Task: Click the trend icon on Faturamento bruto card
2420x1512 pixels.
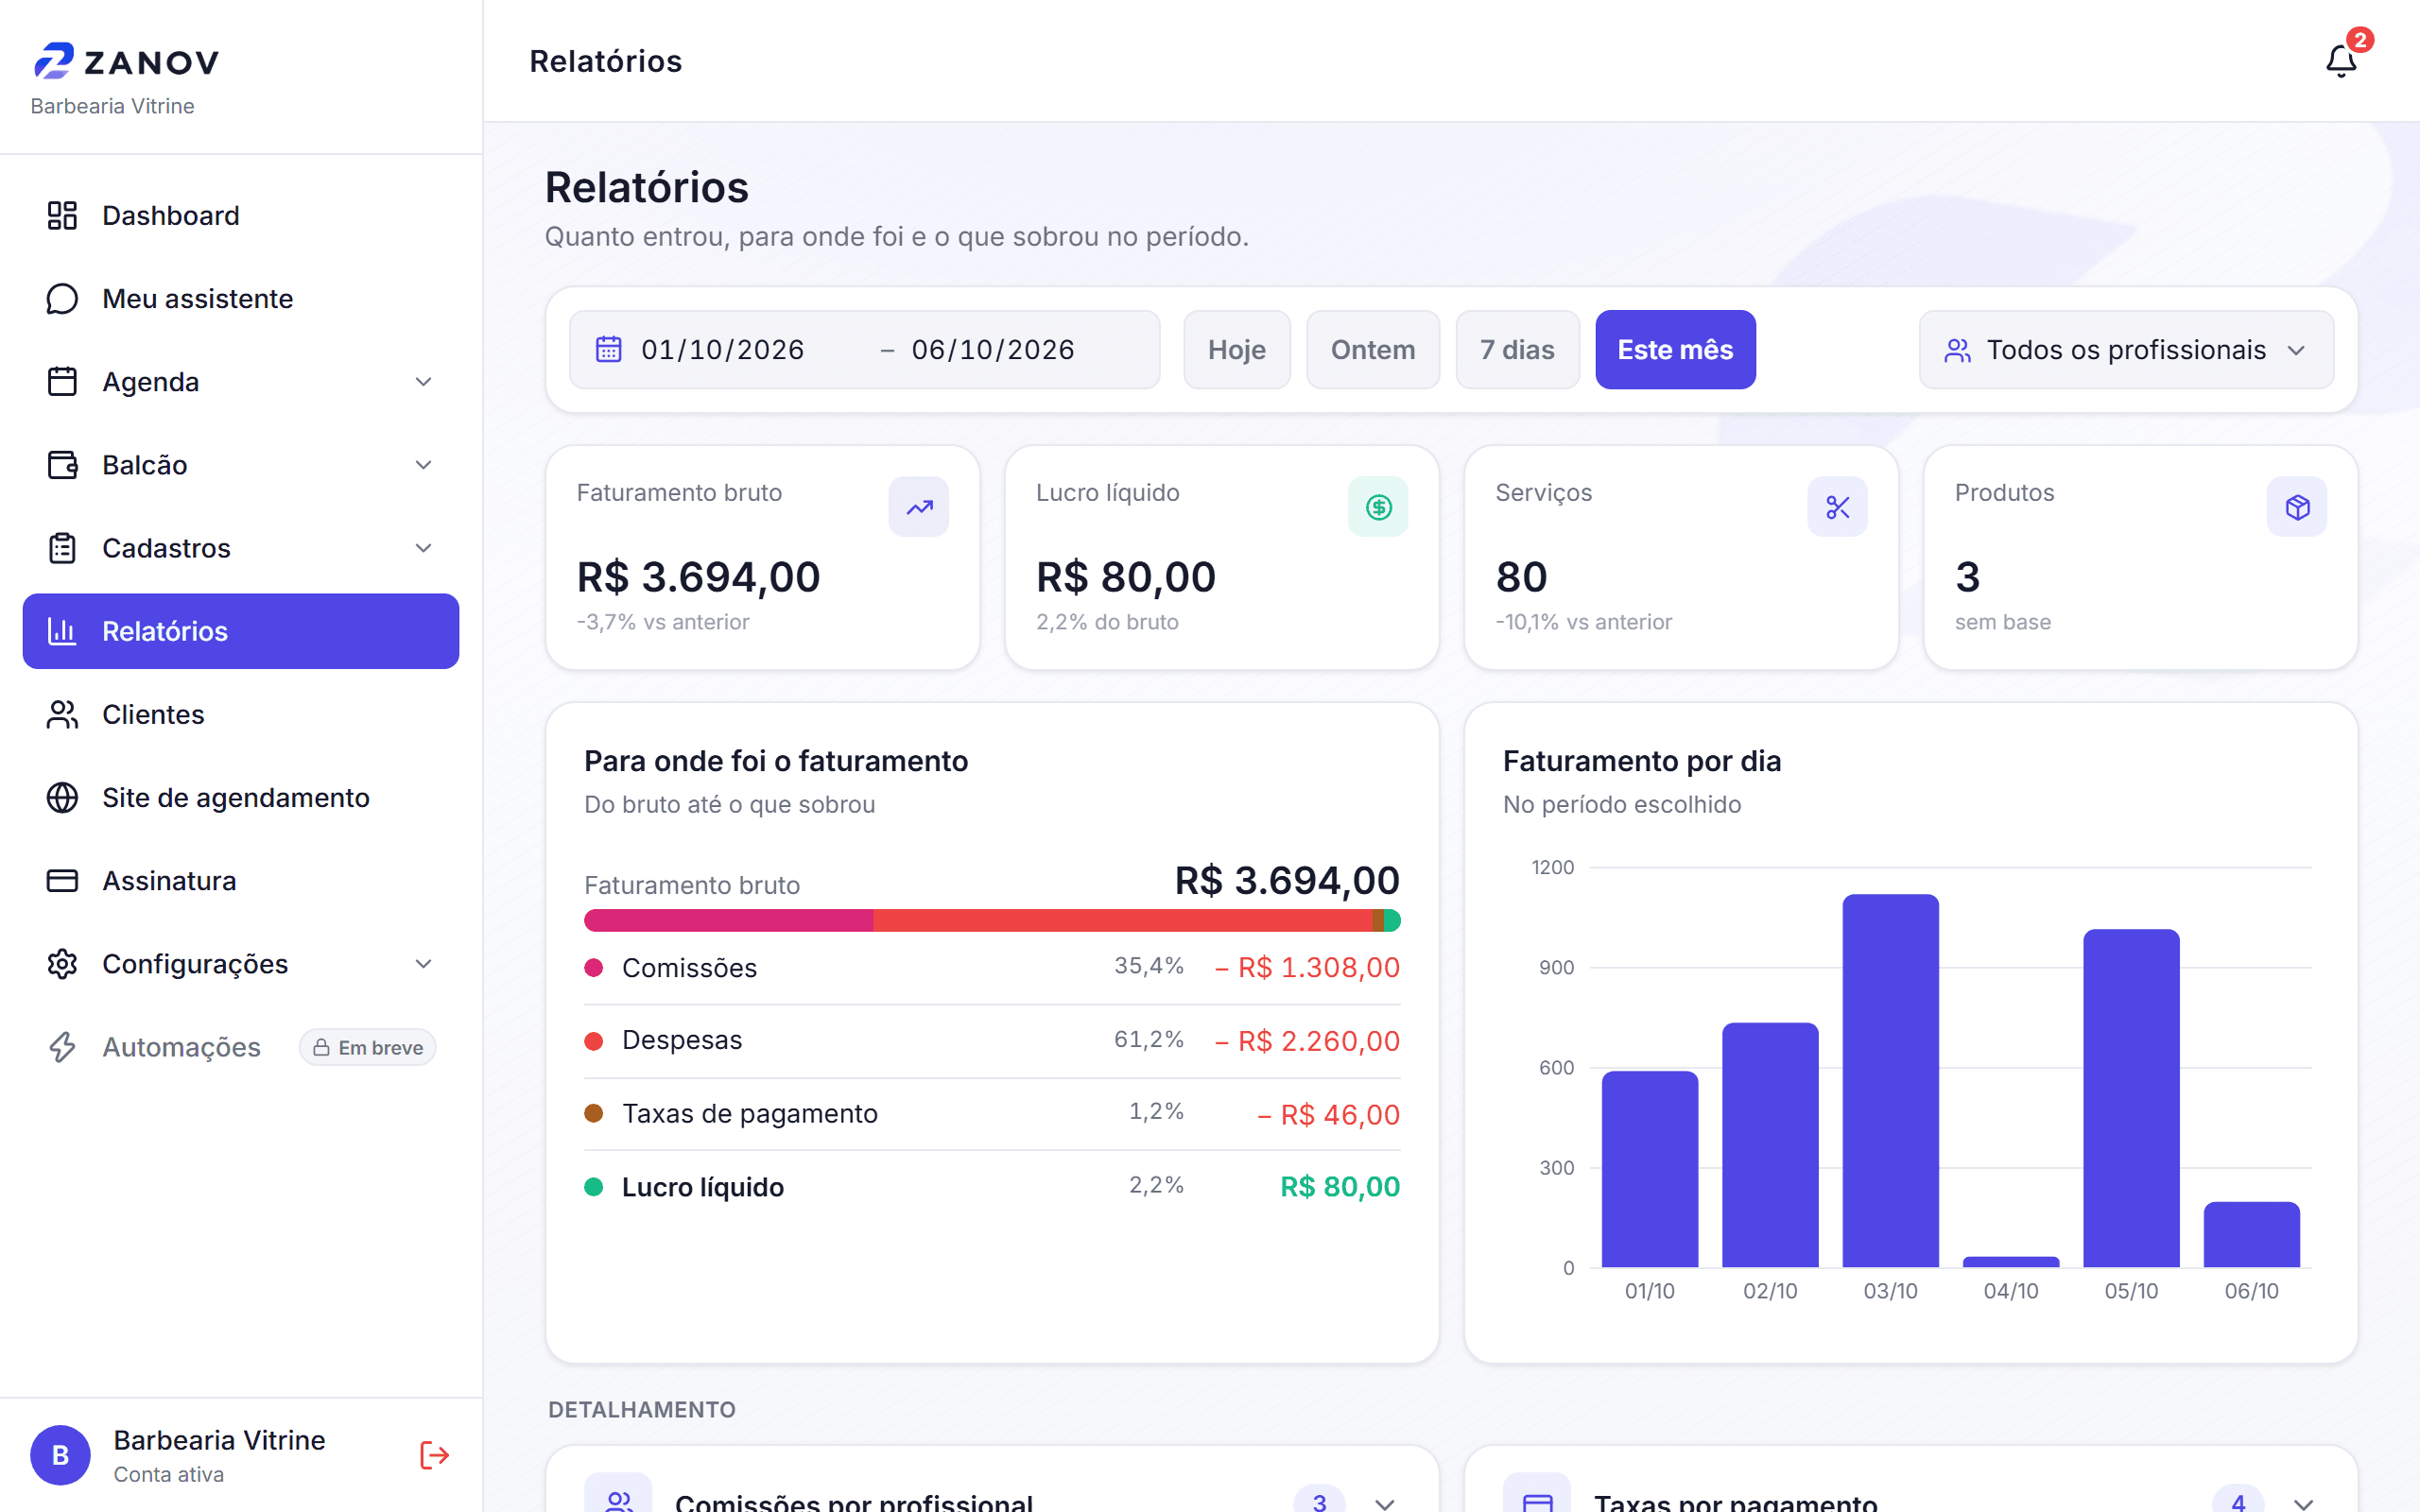Action: tap(919, 507)
